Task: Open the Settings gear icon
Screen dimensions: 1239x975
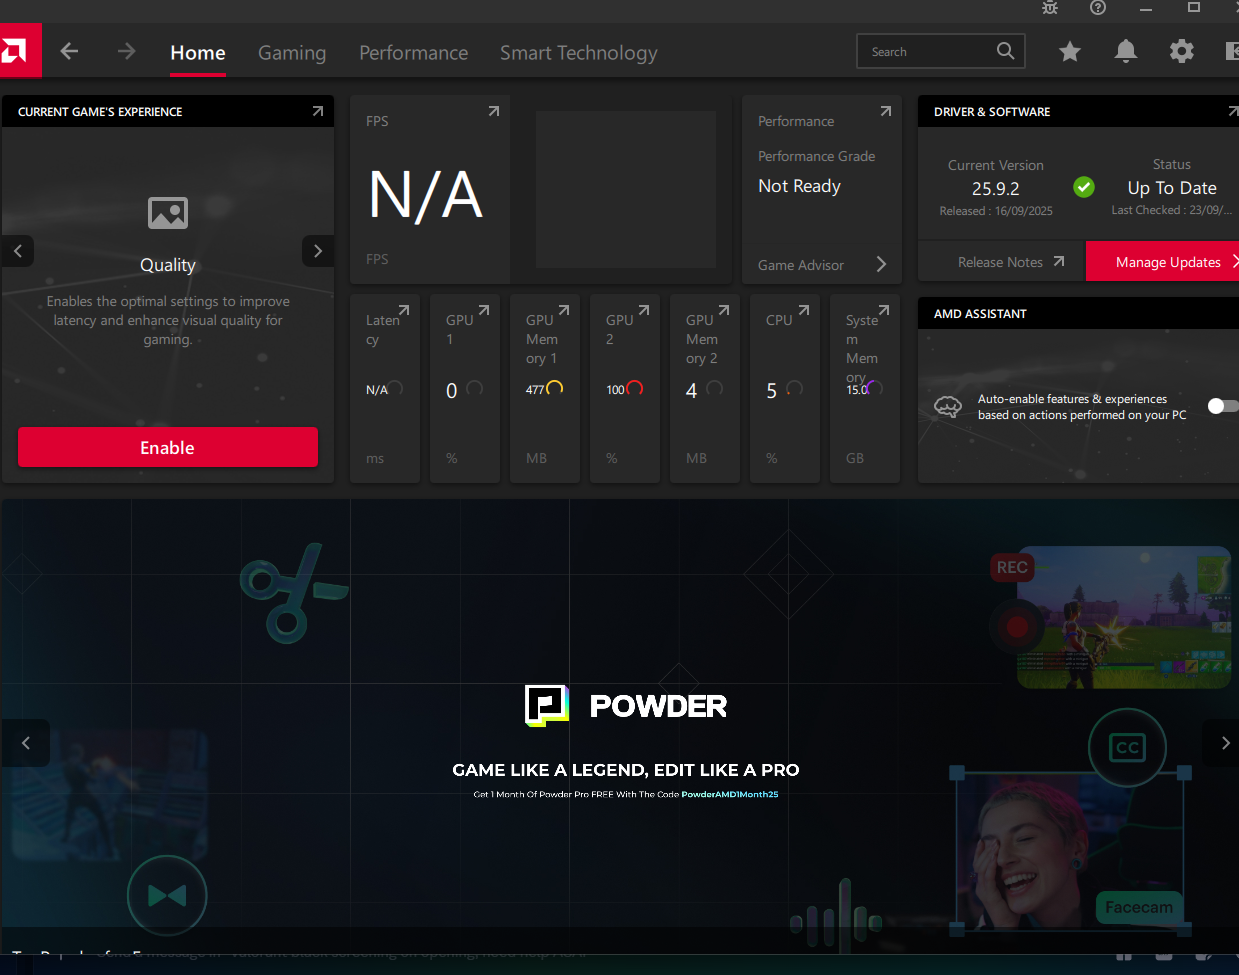Action: [1182, 51]
